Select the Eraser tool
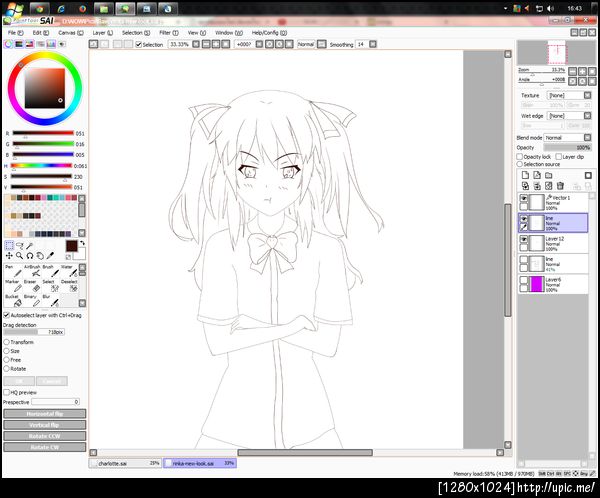This screenshot has height=498, width=600. pos(33,286)
